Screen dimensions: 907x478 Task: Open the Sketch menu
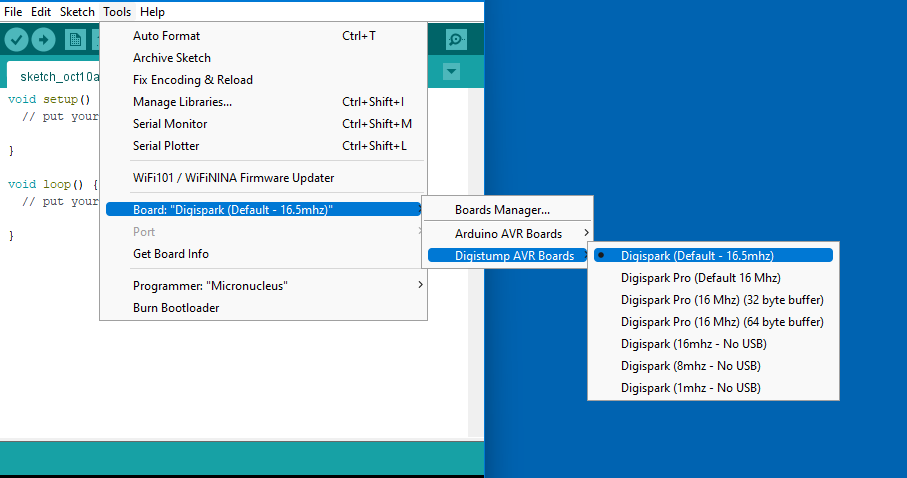(77, 12)
